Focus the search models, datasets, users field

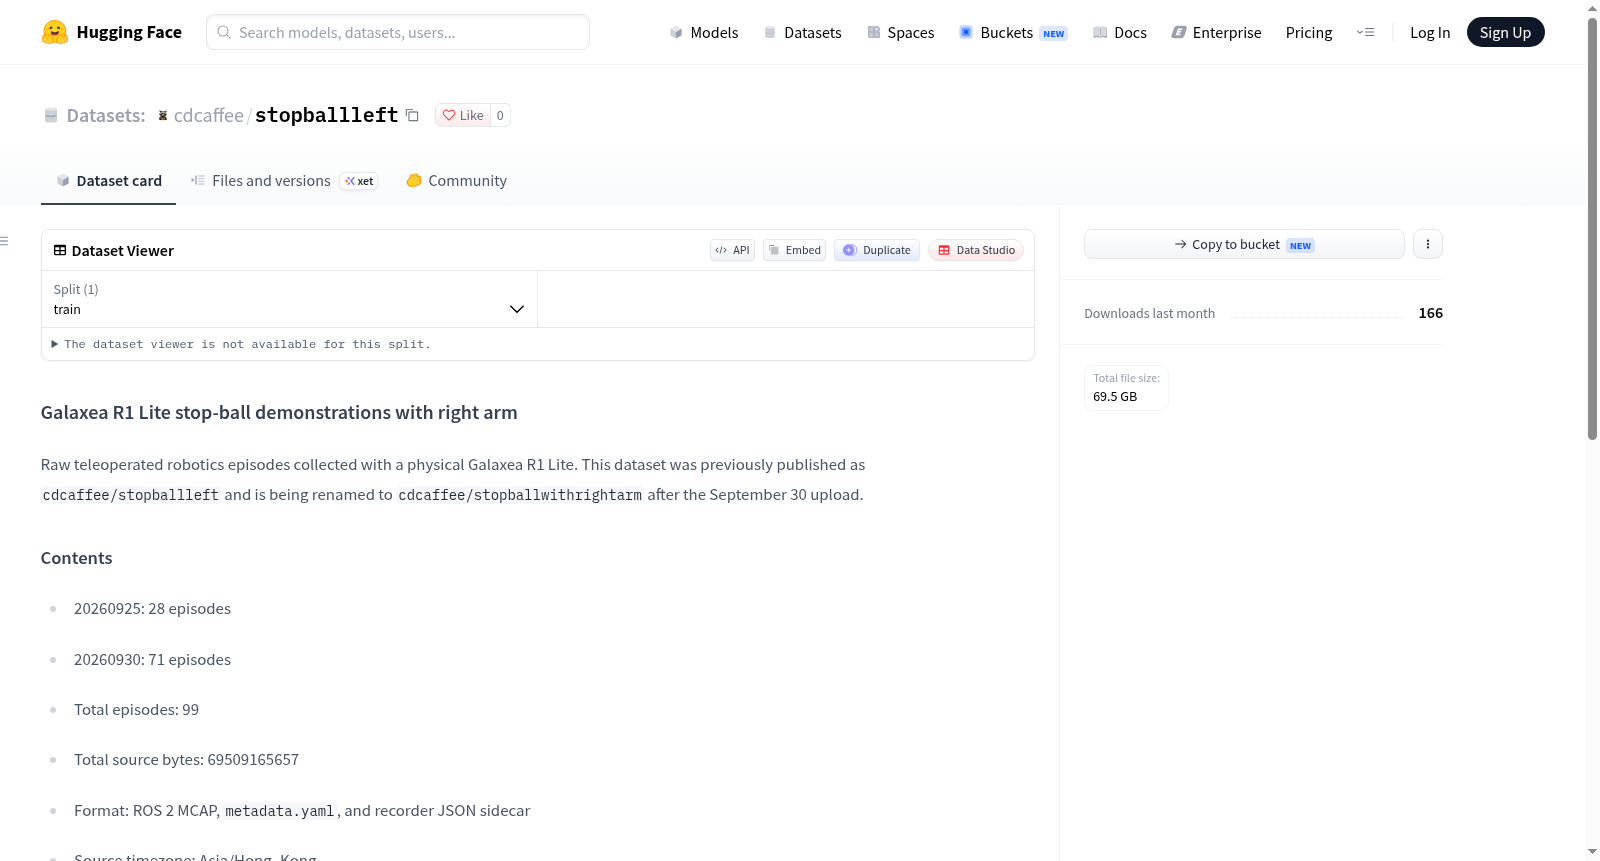[398, 32]
